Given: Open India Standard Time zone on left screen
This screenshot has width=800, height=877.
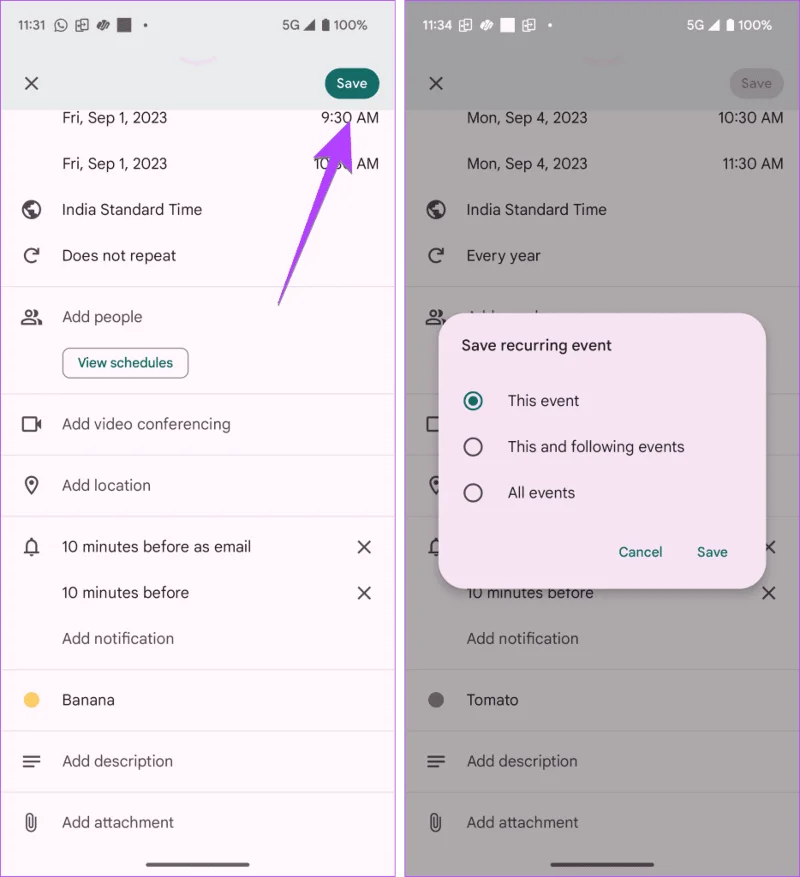Looking at the screenshot, I should (132, 210).
